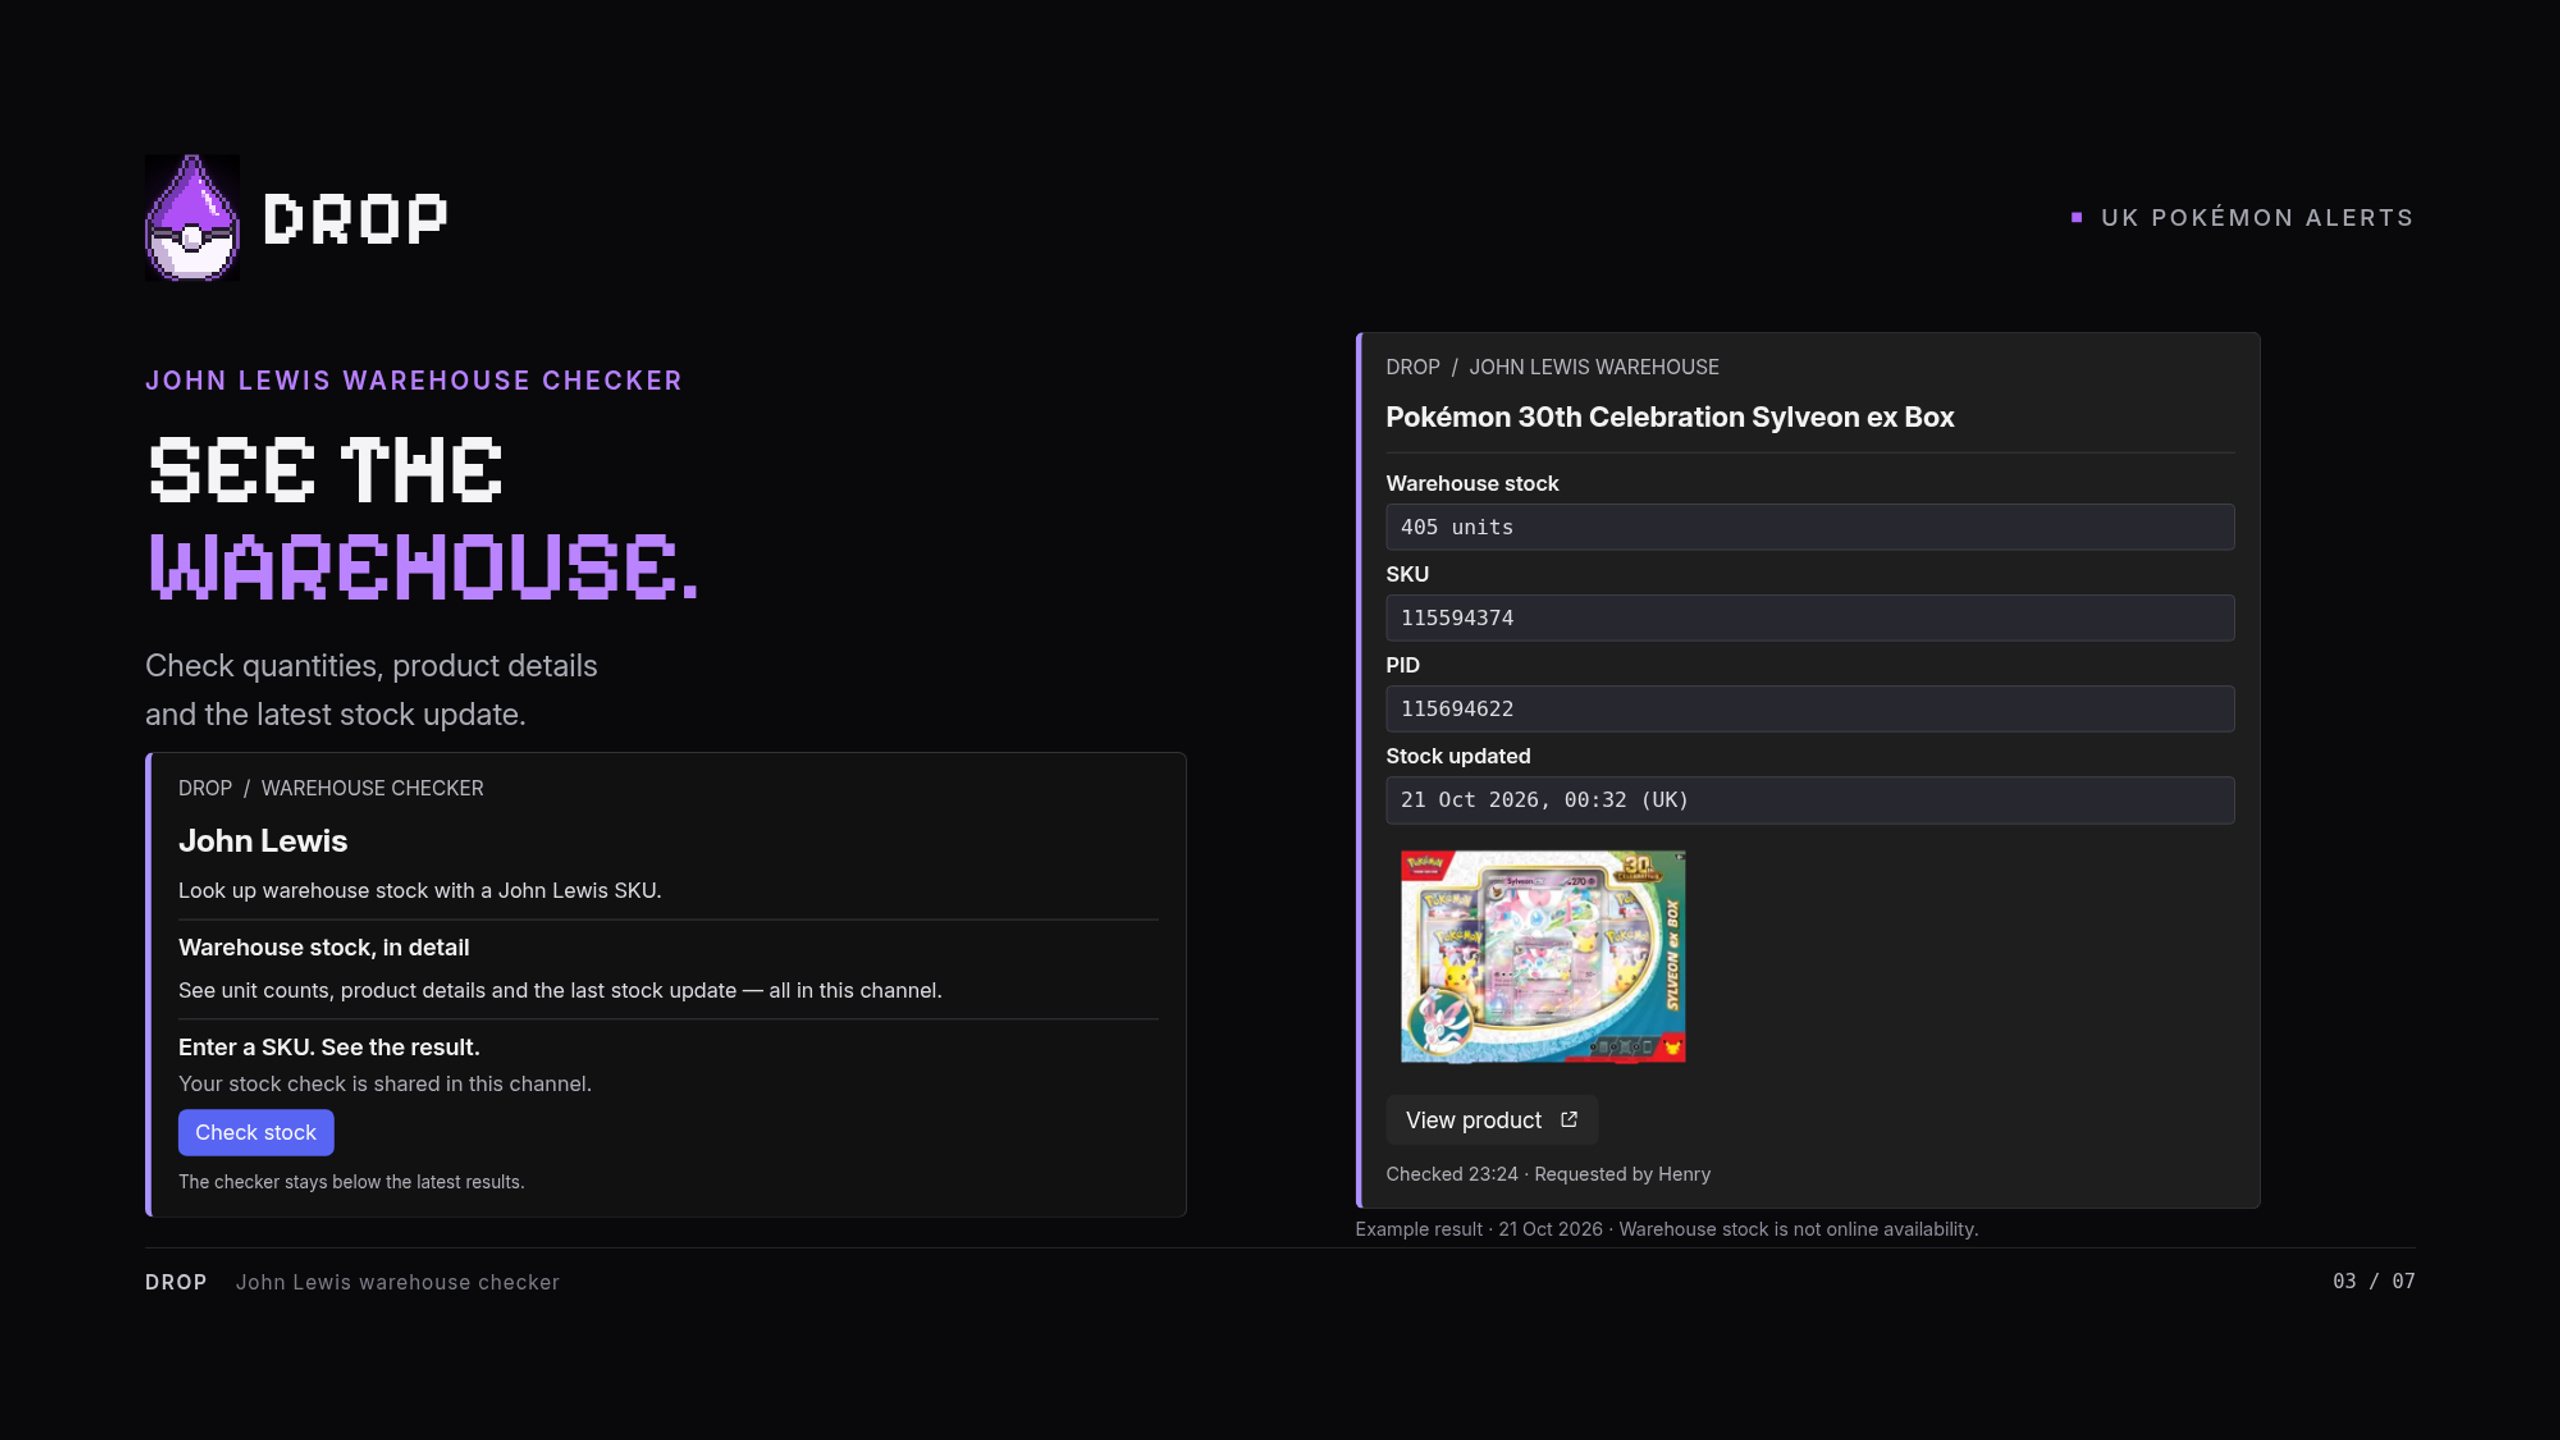Screen dimensions: 2560x1440
Task: Select the SKU field showing 115594374
Action: tap(1810, 618)
